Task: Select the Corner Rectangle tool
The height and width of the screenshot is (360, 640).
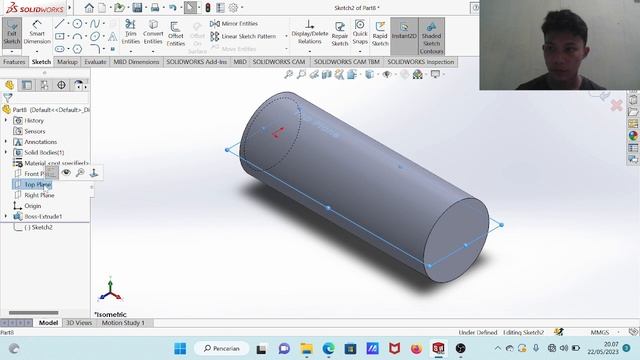Action: [x=60, y=36]
